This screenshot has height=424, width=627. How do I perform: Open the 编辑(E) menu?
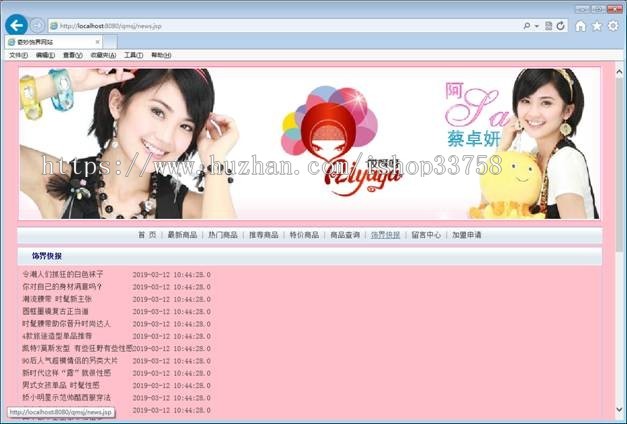(45, 55)
